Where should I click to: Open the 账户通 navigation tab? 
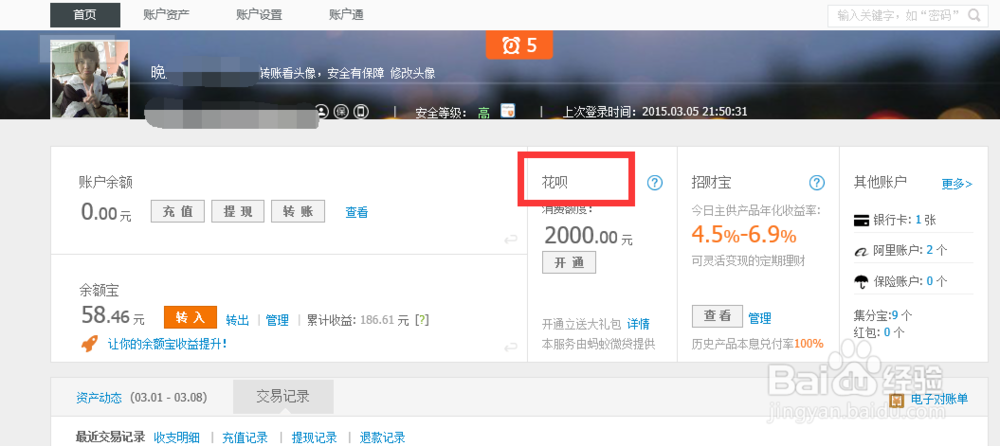point(346,15)
